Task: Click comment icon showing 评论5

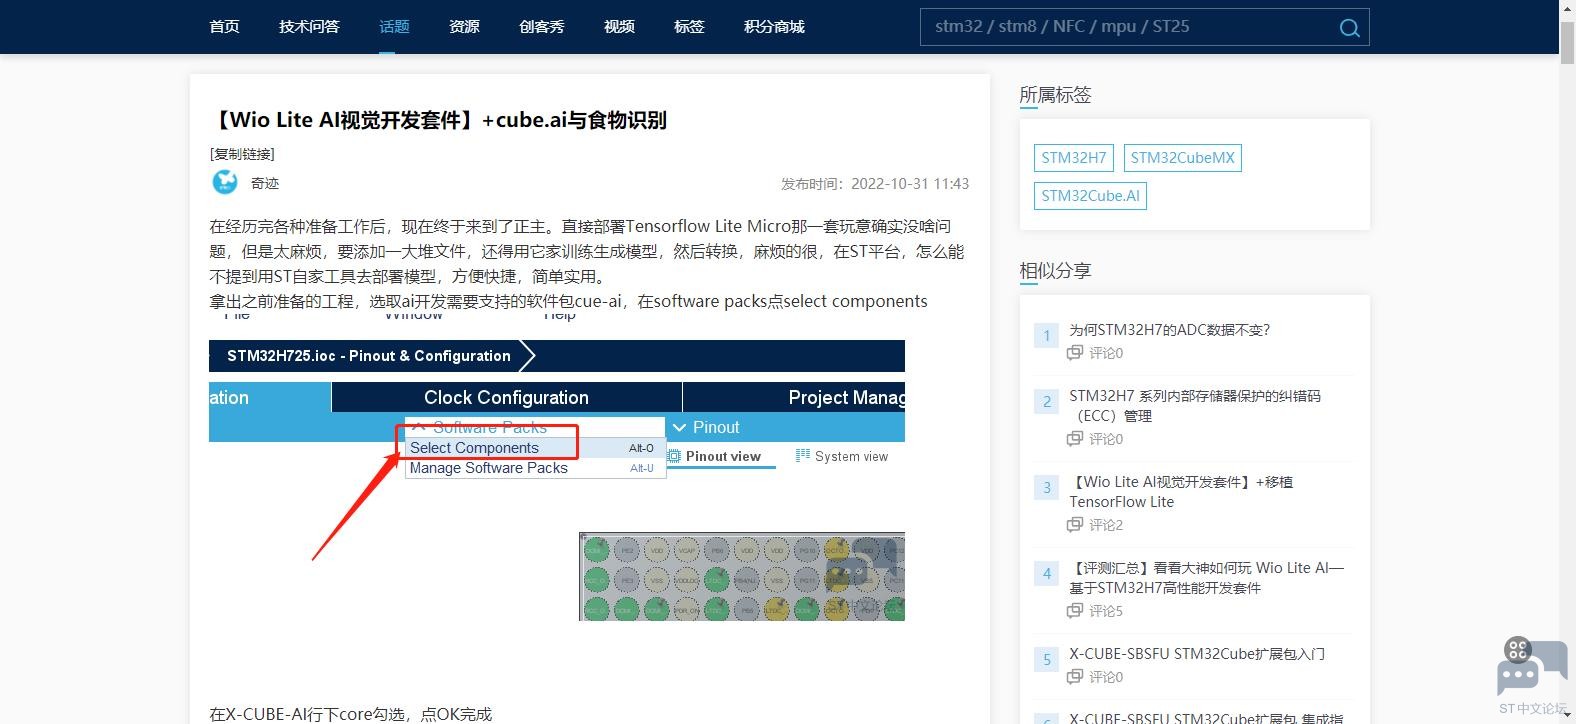Action: [1075, 610]
